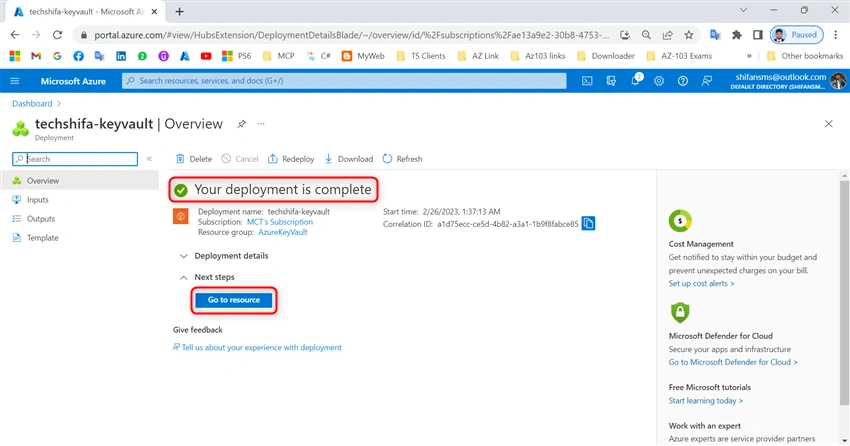Pin the deployment blade to dashboard
The height and width of the screenshot is (446, 850).
[x=242, y=124]
